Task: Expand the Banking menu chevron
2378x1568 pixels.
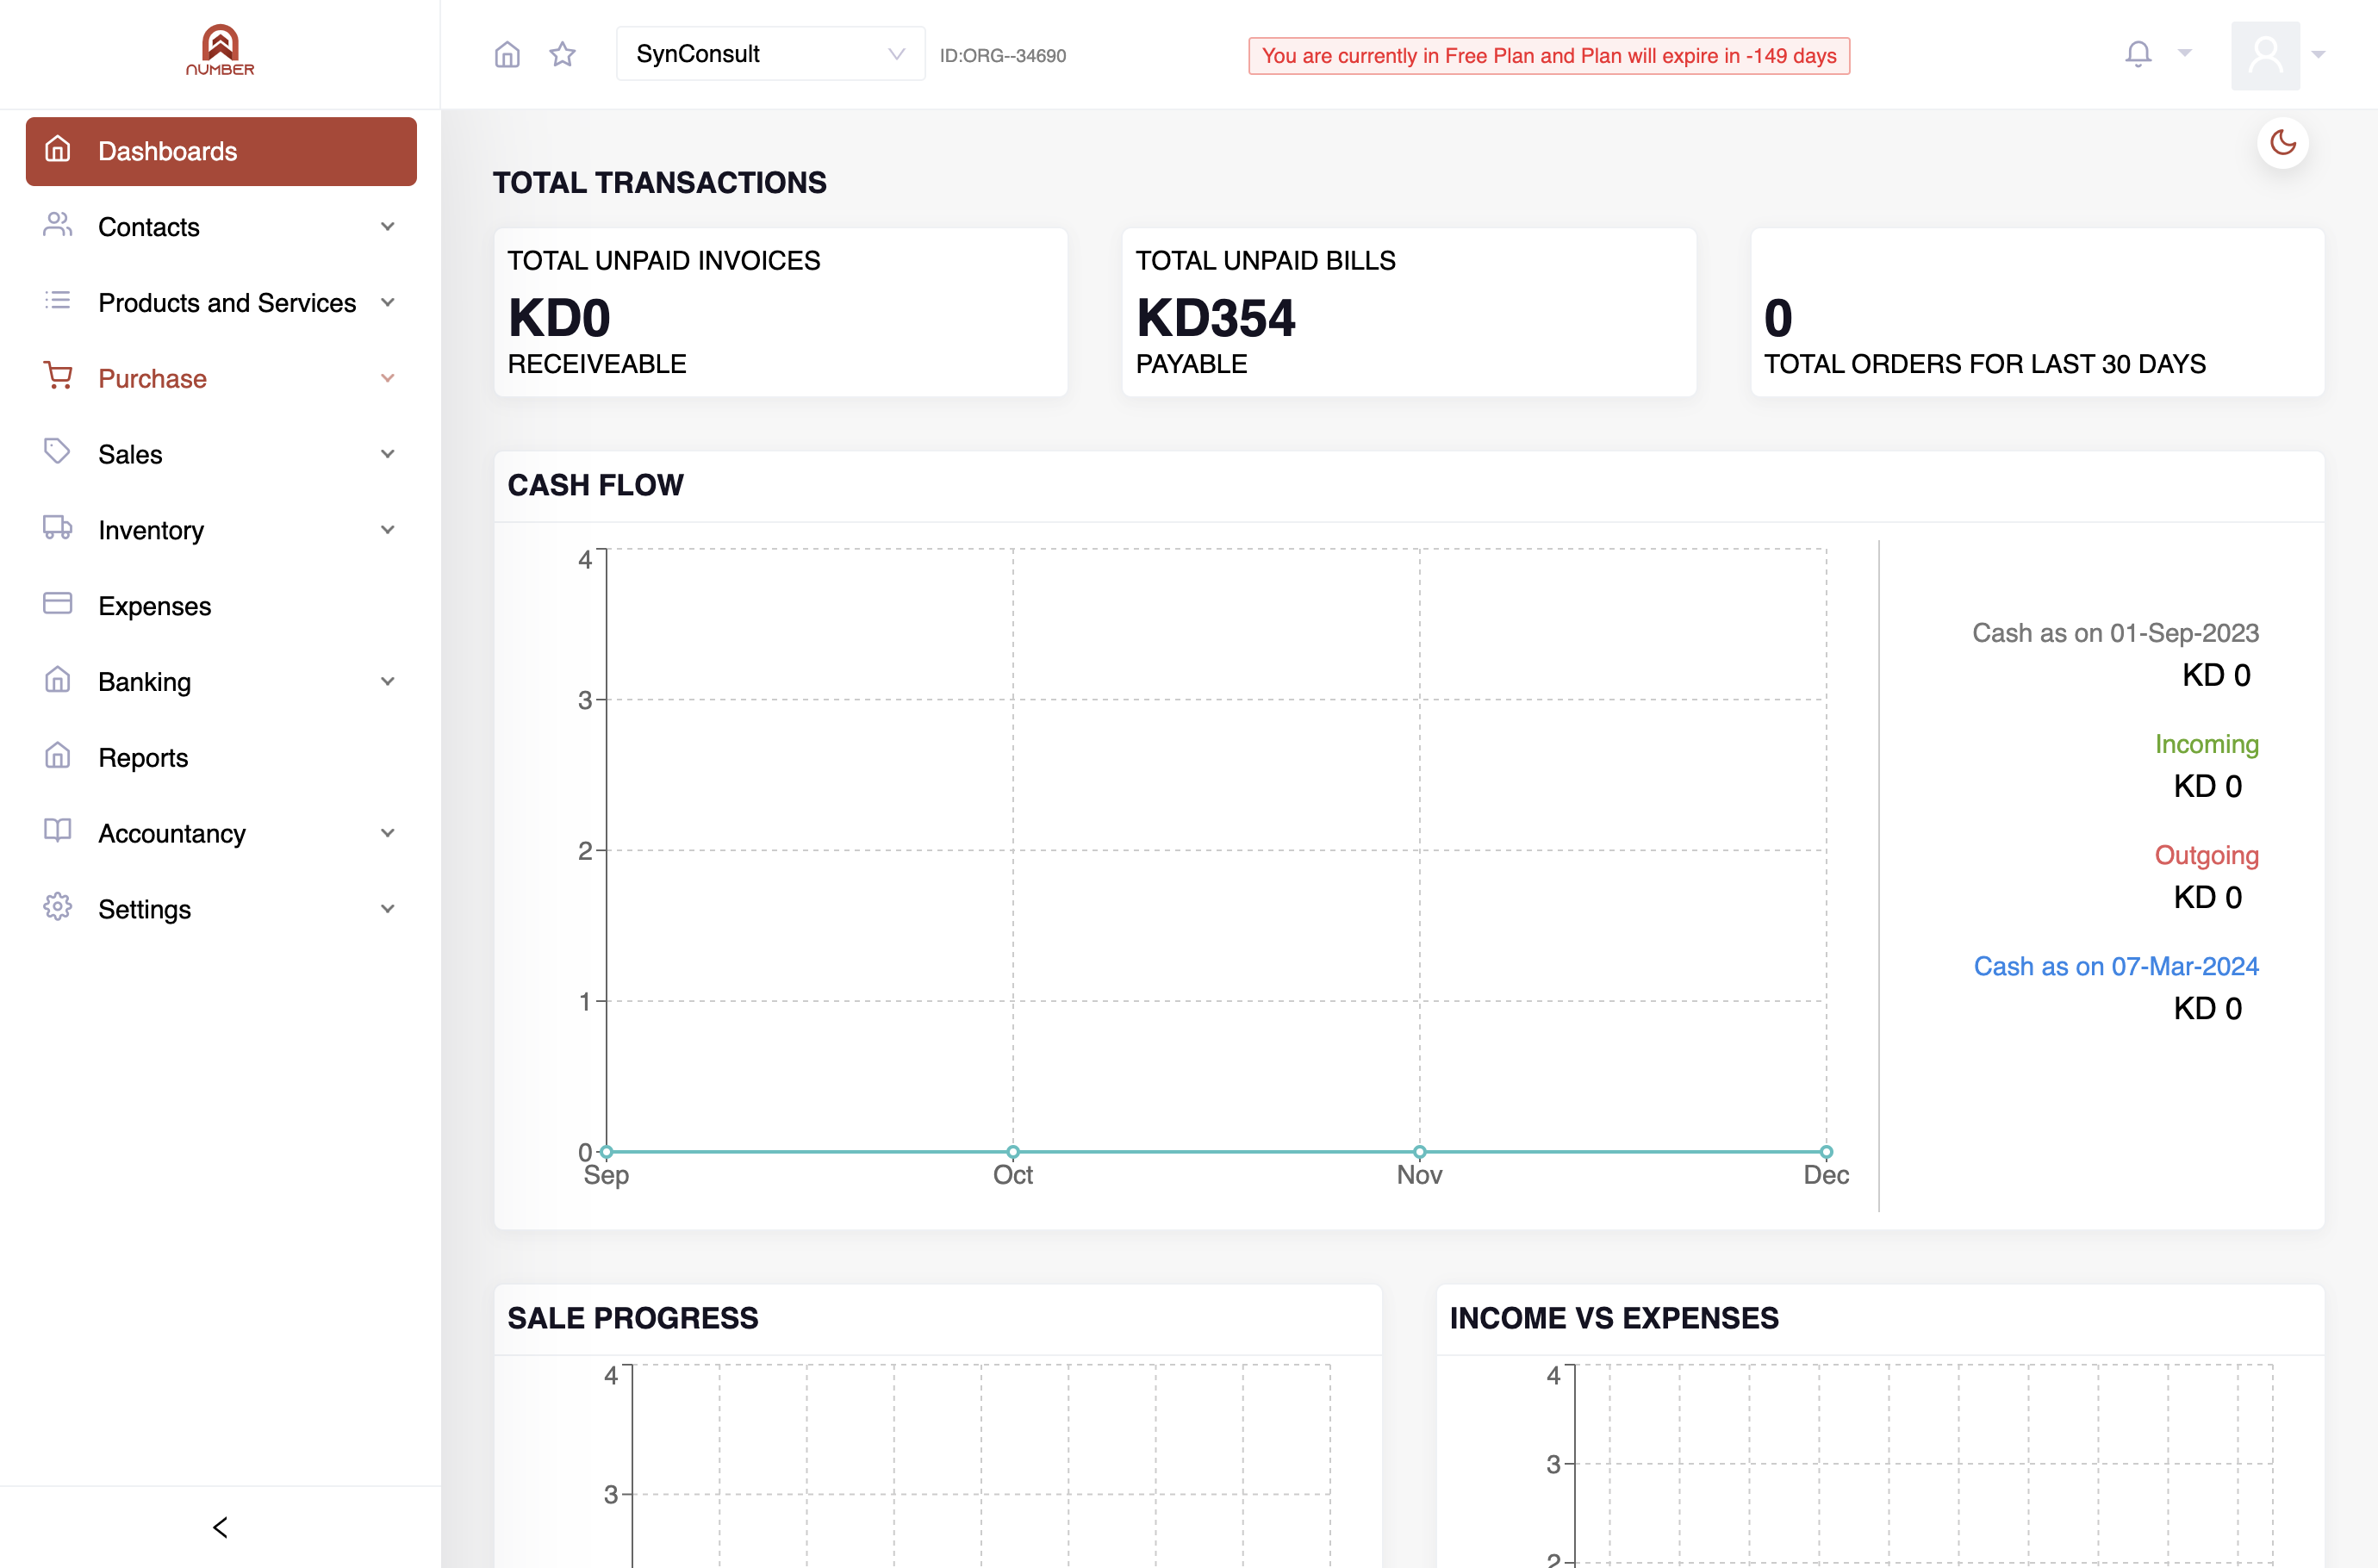Action: point(388,682)
